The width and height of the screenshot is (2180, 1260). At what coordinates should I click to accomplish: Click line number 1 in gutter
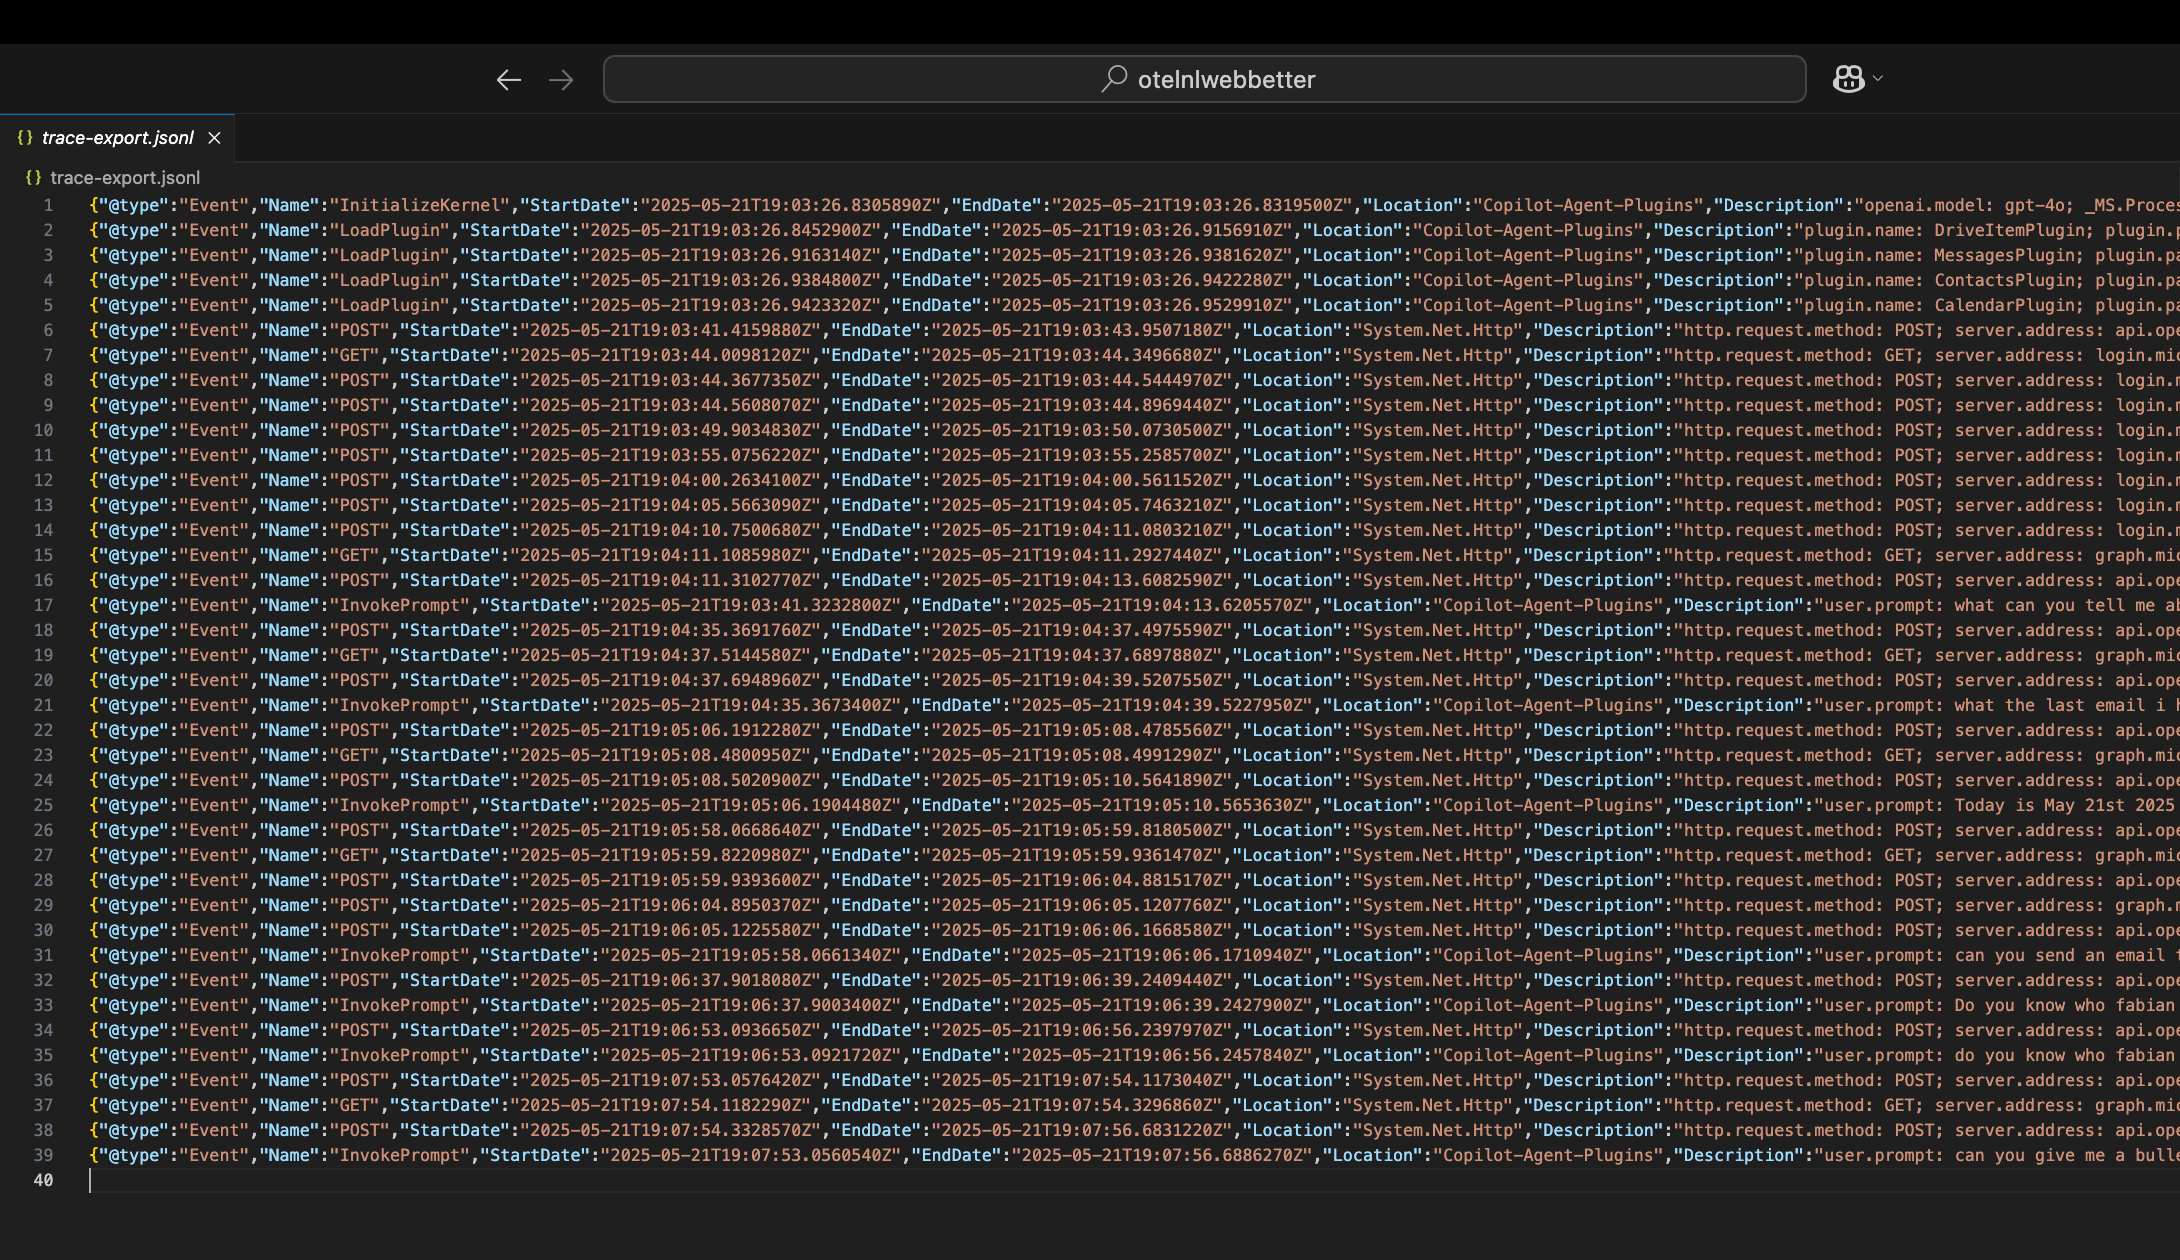[x=47, y=205]
